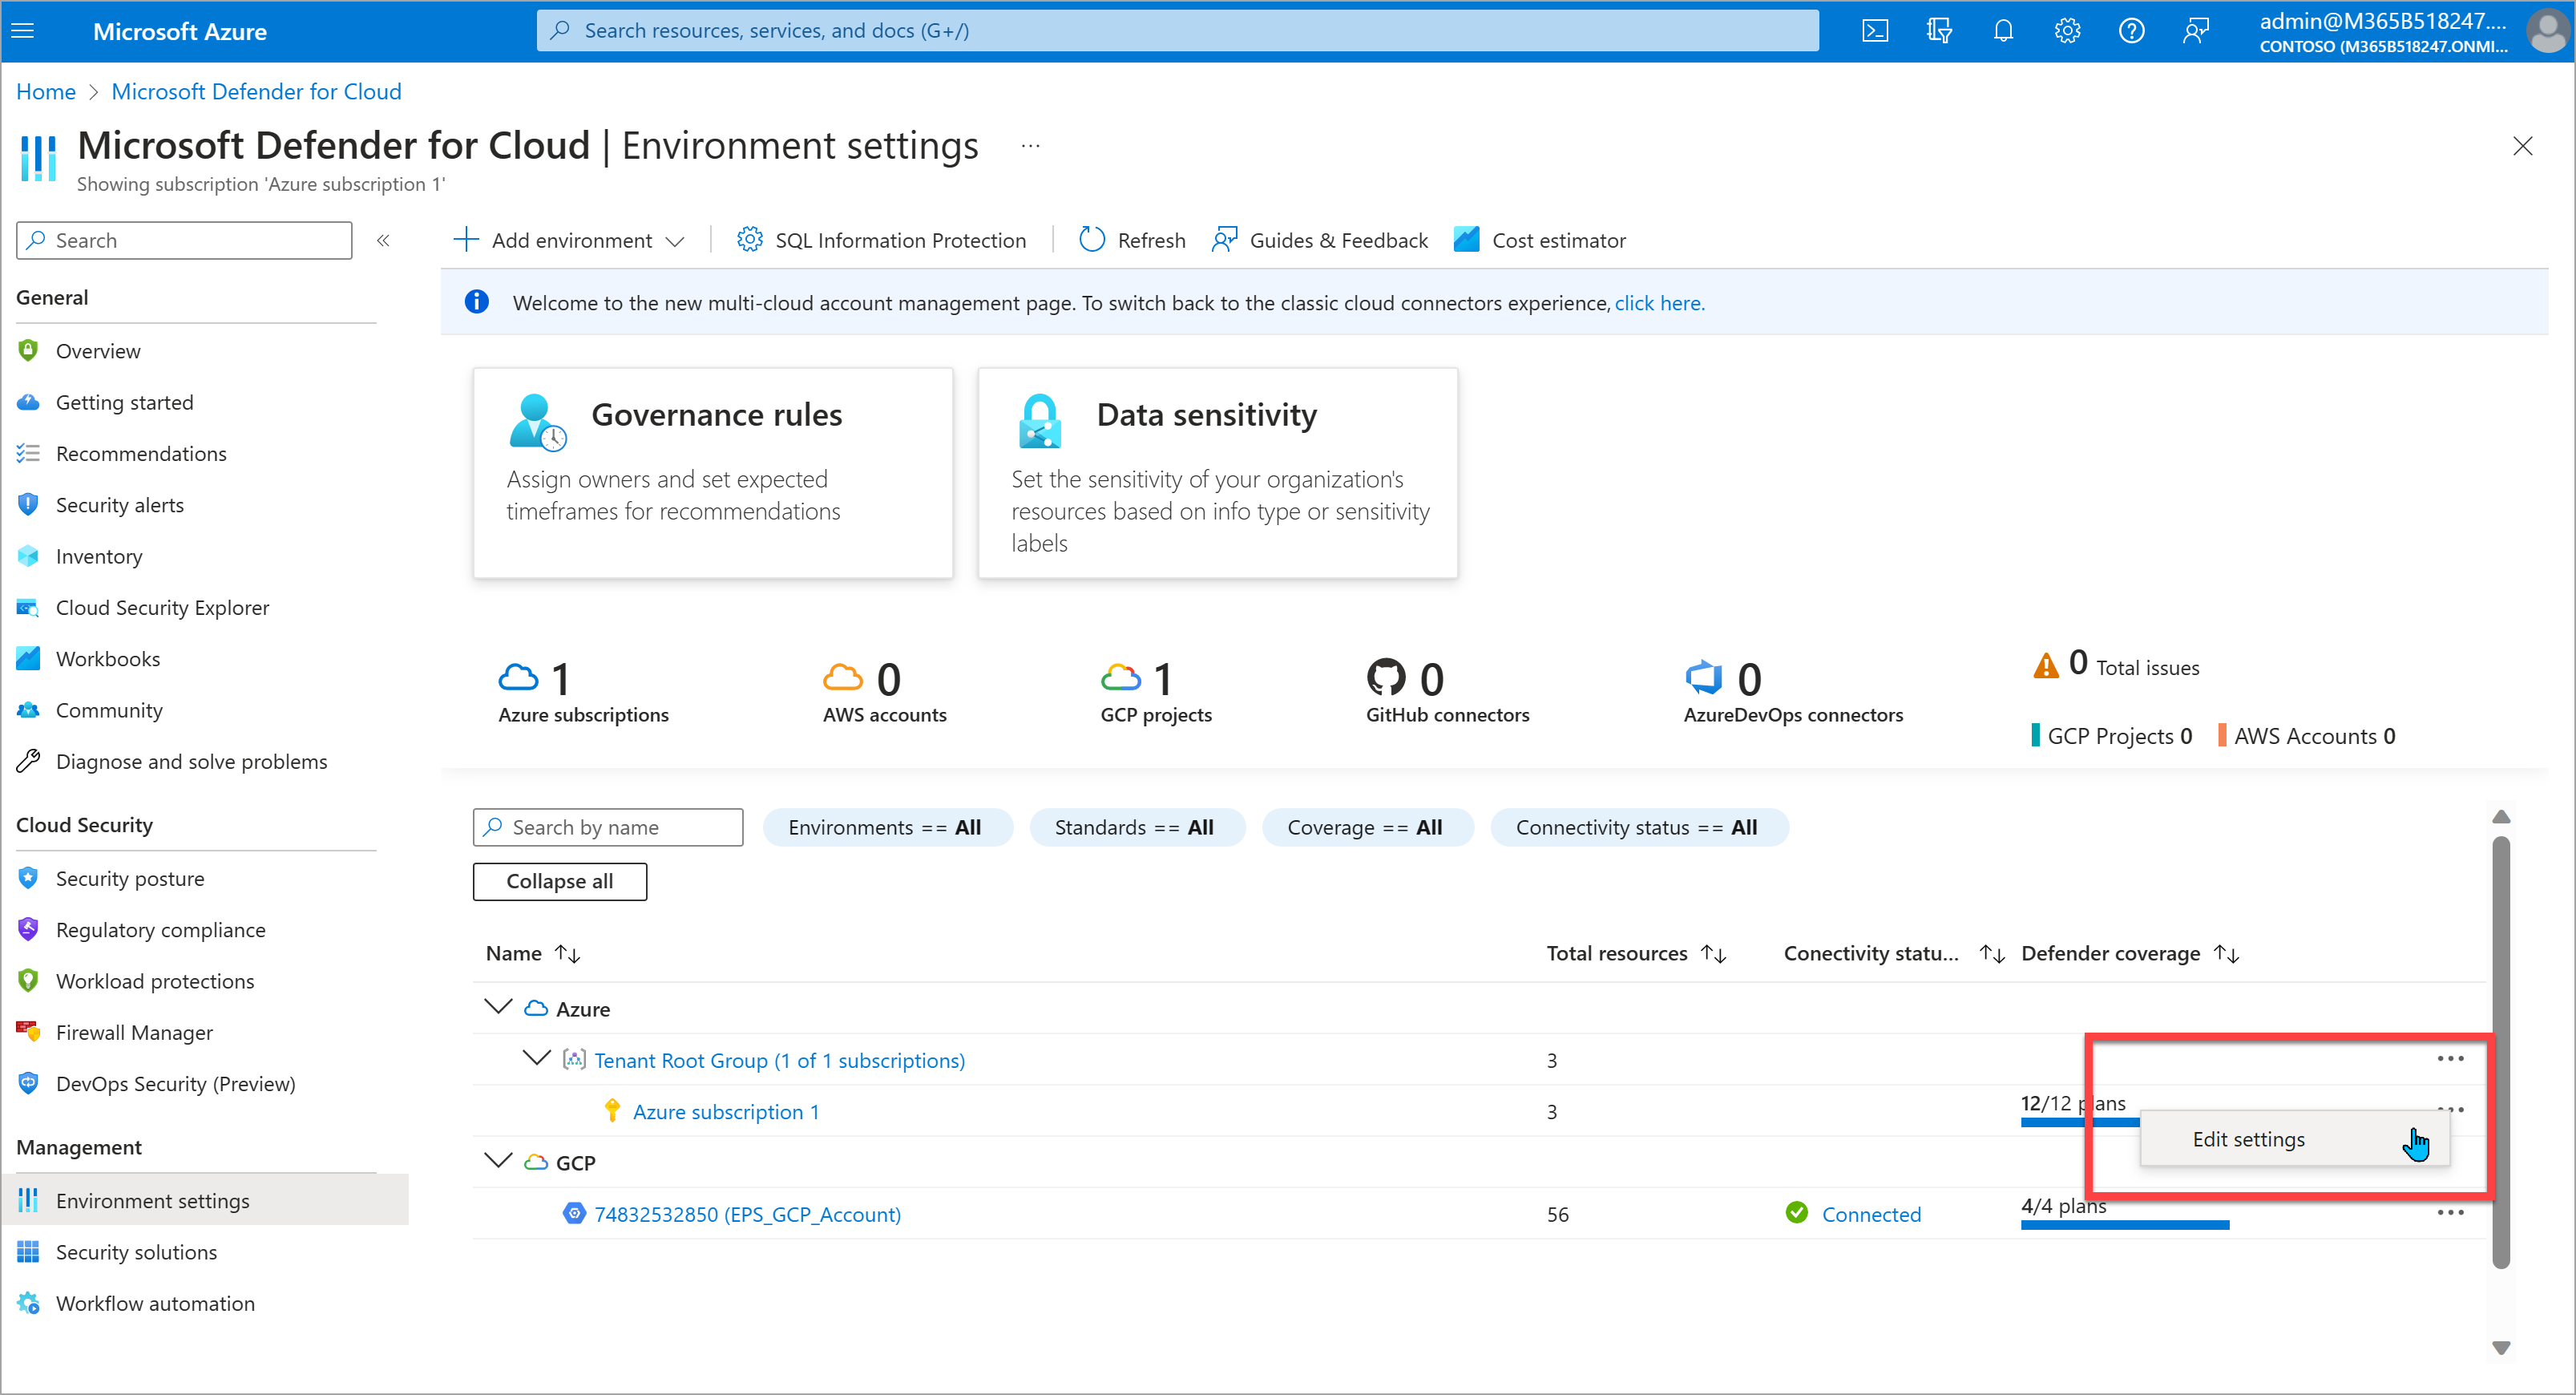Viewport: 2576px width, 1395px height.
Task: Click the Workload protections icon
Action: (x=27, y=981)
